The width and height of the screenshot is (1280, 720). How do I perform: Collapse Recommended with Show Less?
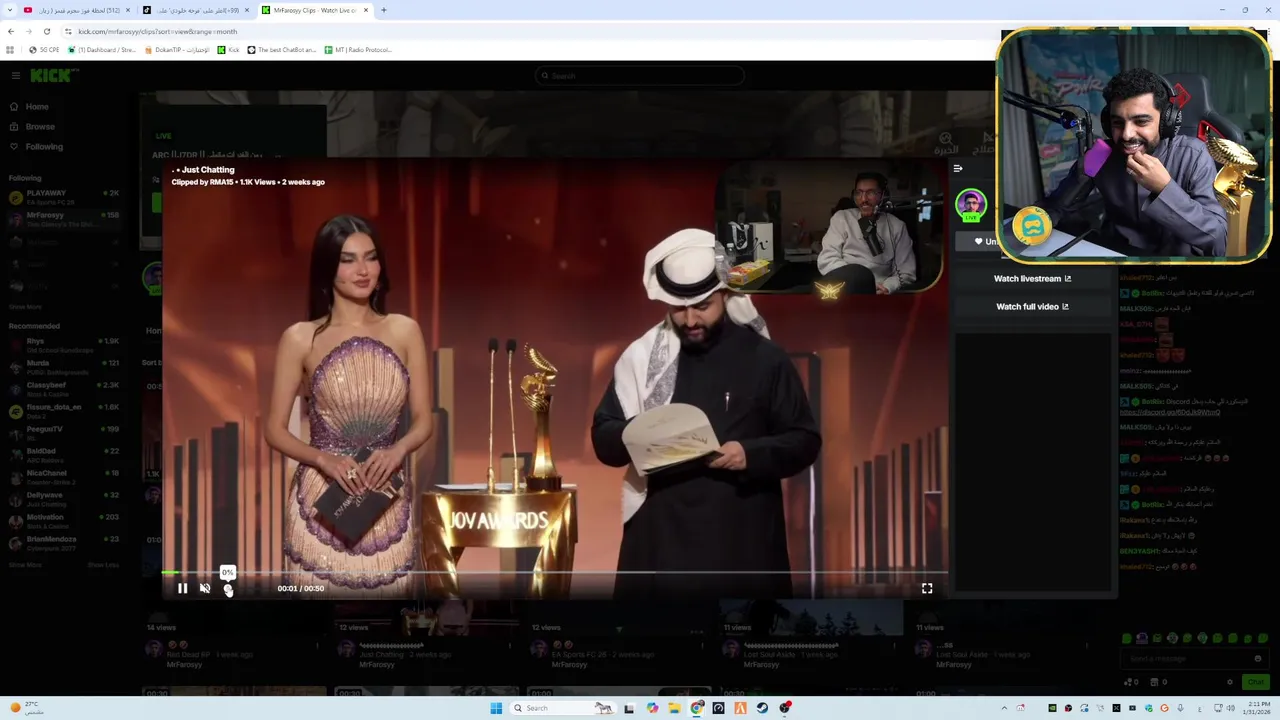point(103,565)
